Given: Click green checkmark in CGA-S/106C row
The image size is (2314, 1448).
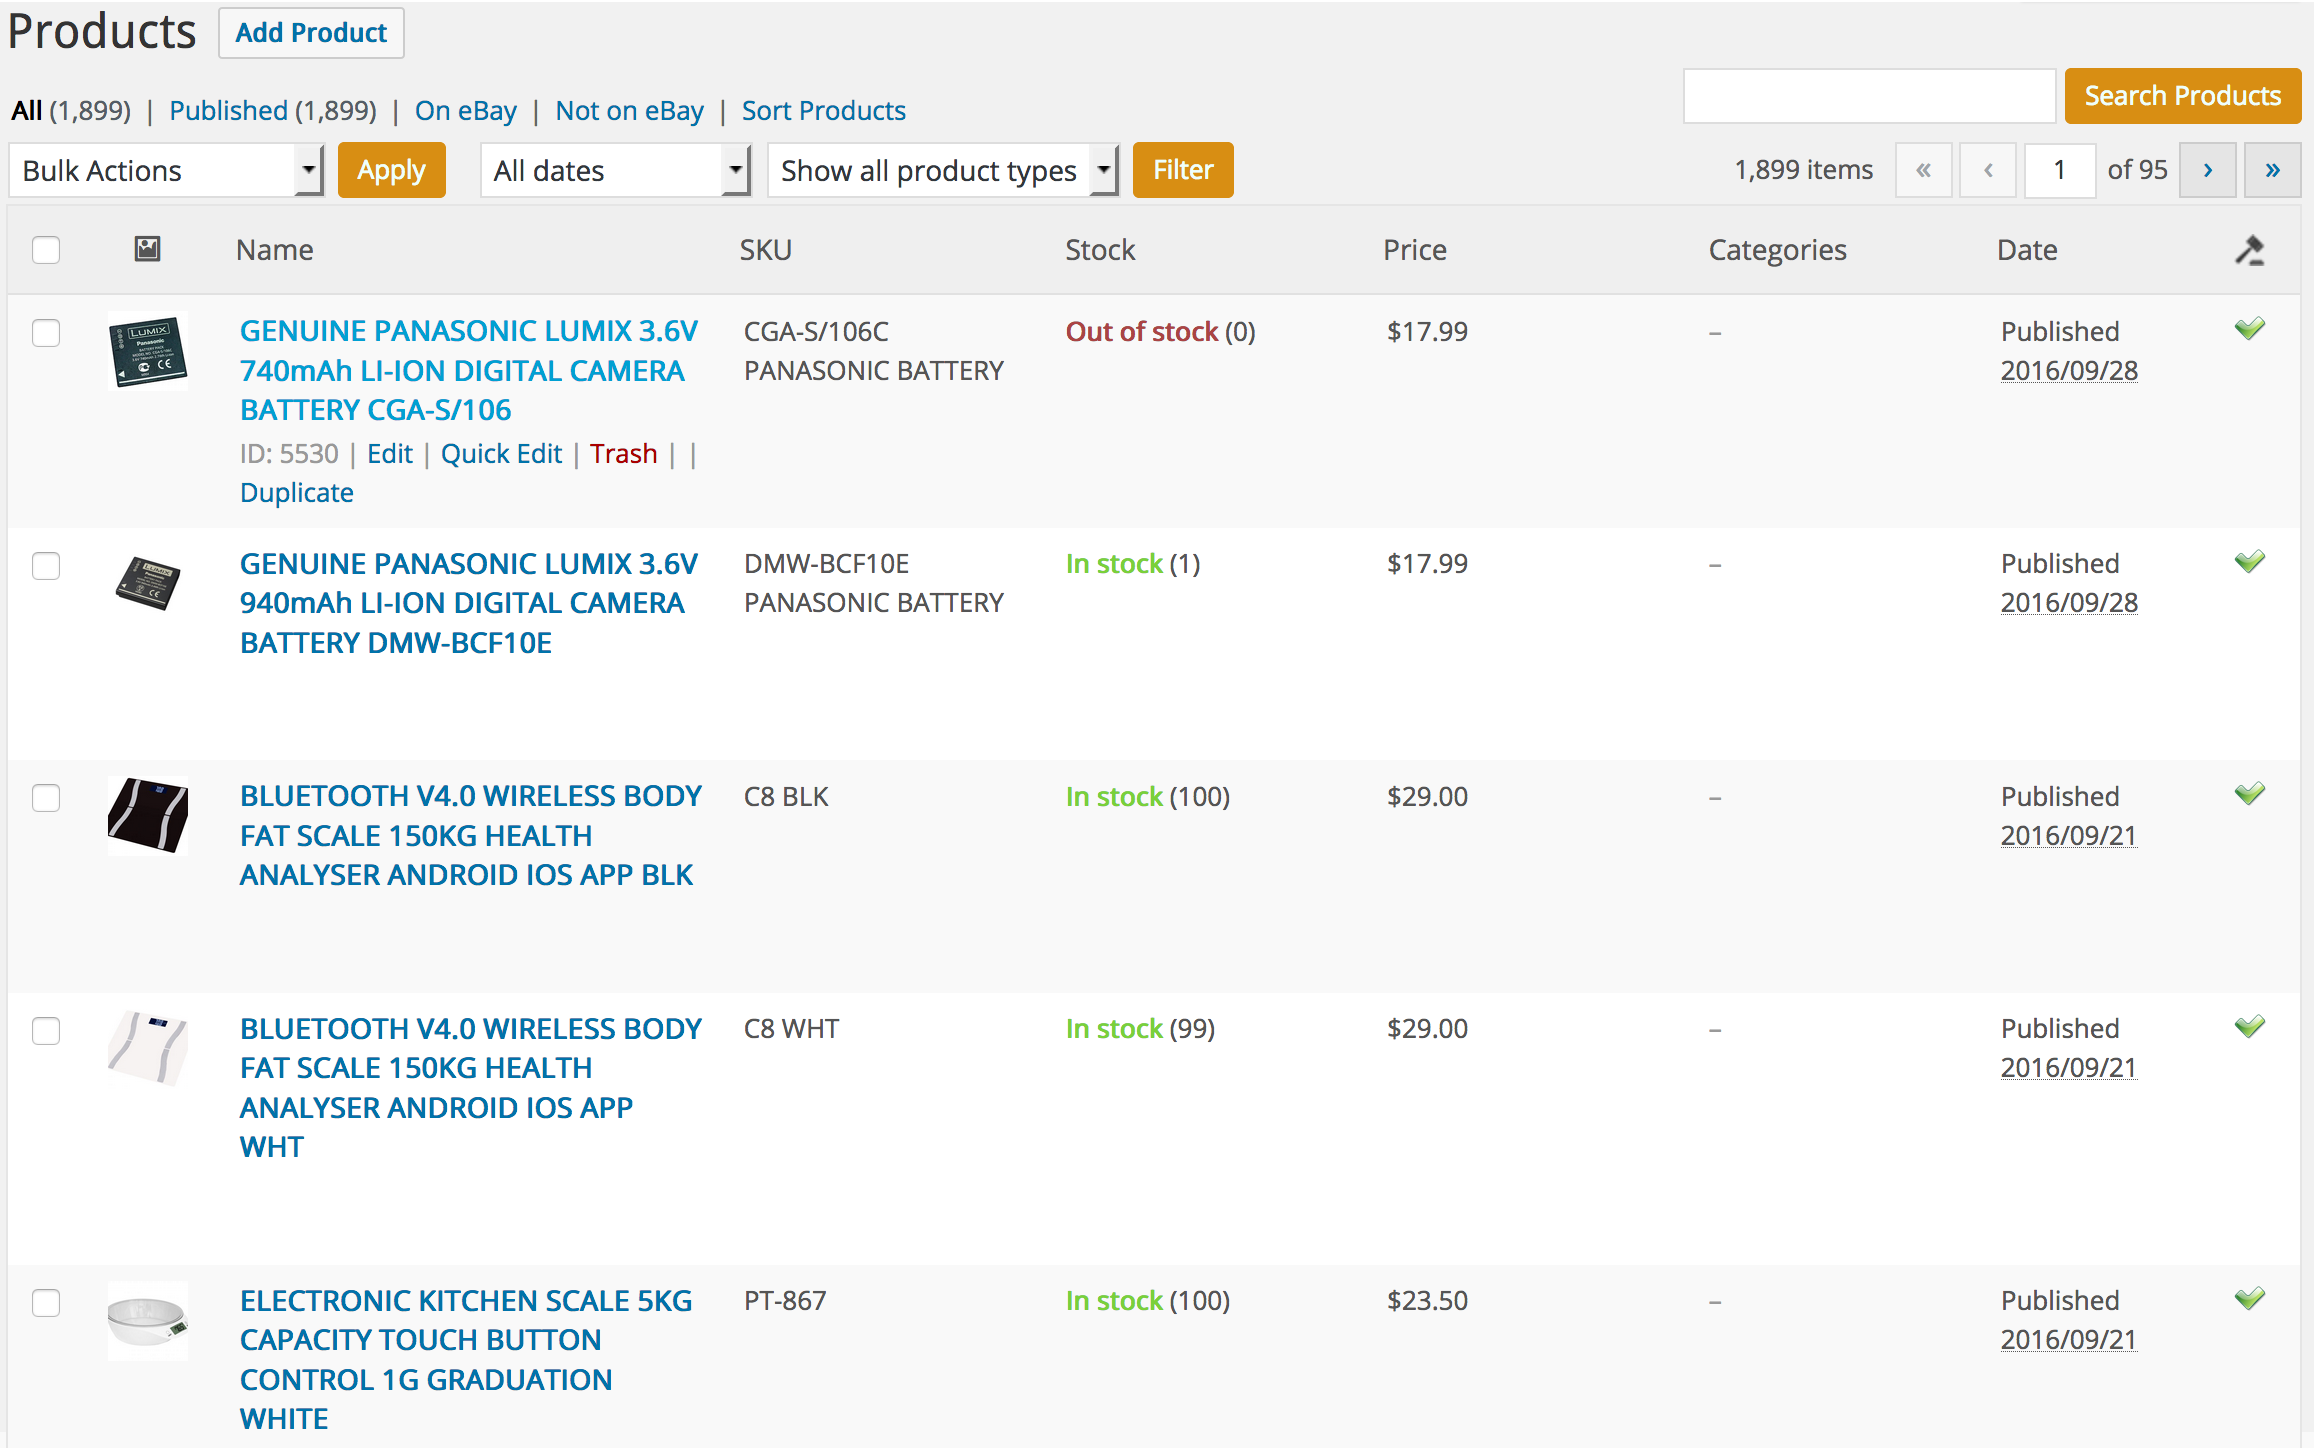Looking at the screenshot, I should (2250, 329).
